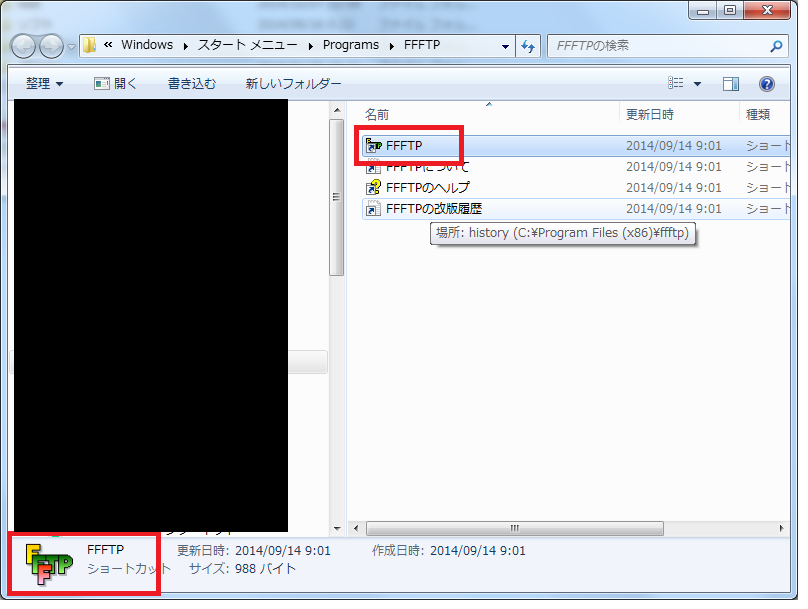This screenshot has width=808, height=609.
Task: Click the 書き込む burn button
Action: [x=192, y=83]
